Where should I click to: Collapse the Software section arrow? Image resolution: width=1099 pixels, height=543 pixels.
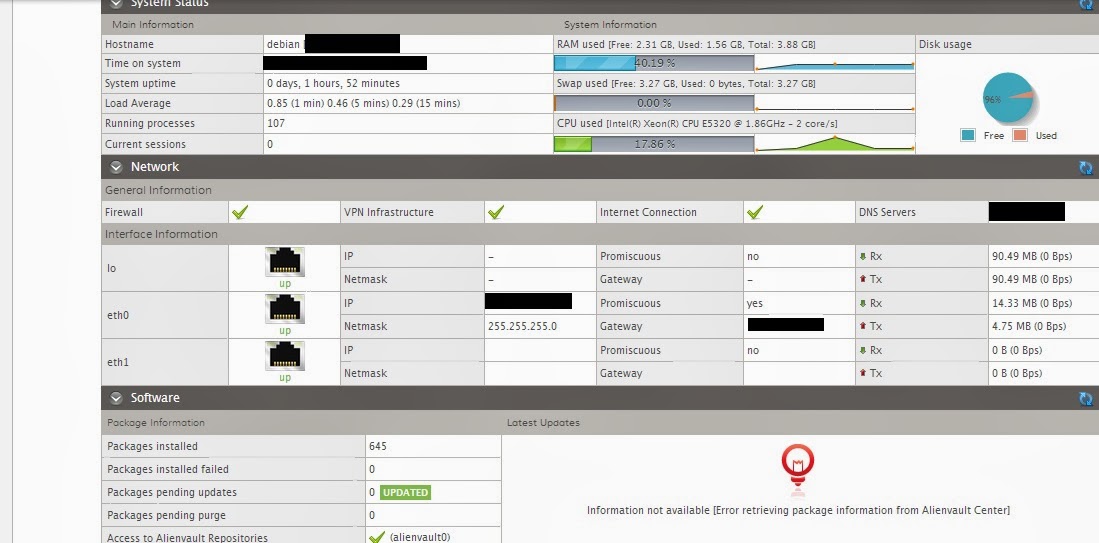point(117,398)
